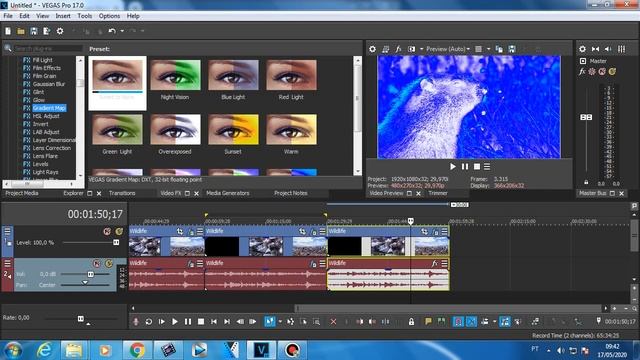The height and width of the screenshot is (360, 640).
Task: Save the project with the floppy disk icon
Action: (34, 31)
